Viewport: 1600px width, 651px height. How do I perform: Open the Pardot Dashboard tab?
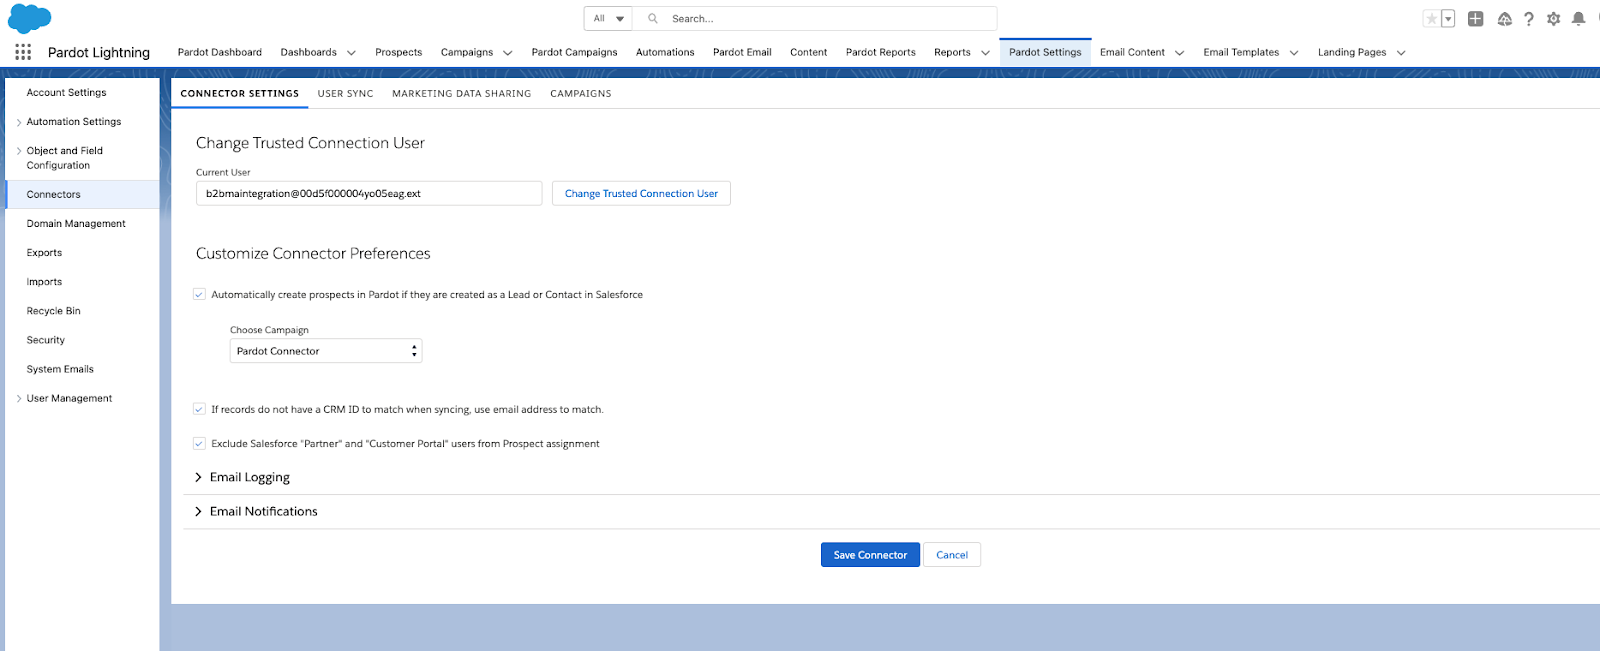[220, 52]
